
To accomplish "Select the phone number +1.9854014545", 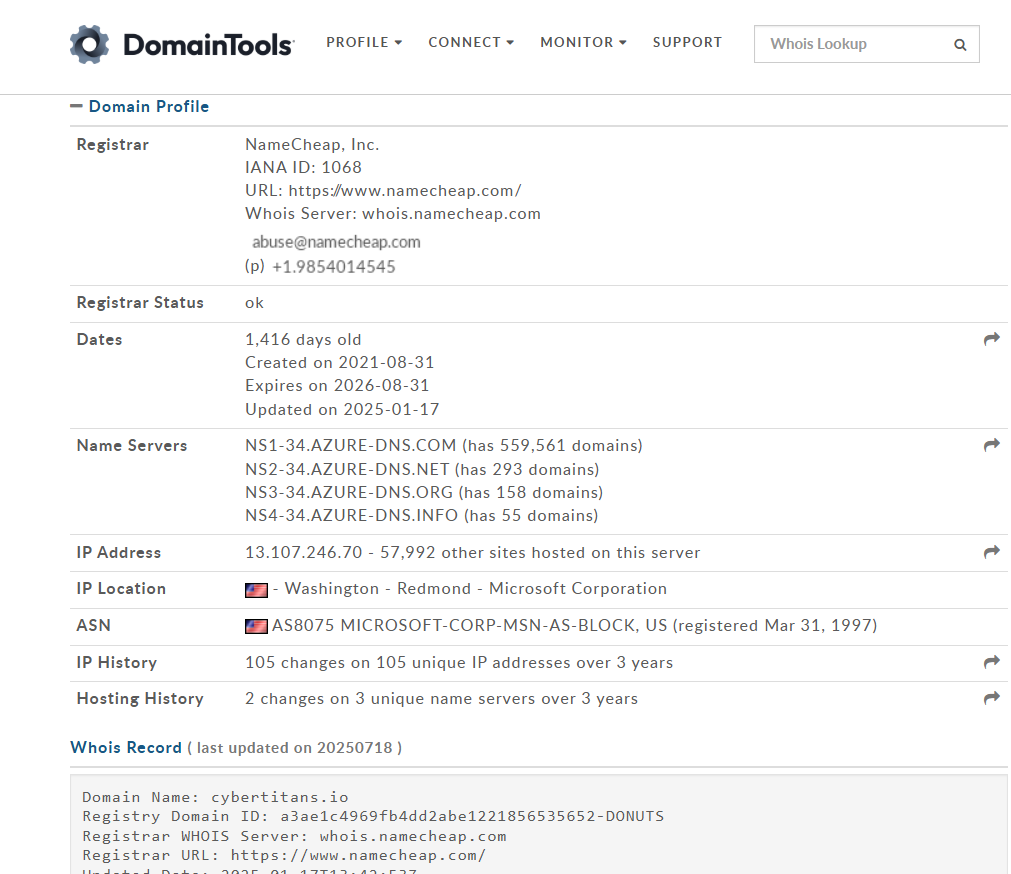I will 334,267.
